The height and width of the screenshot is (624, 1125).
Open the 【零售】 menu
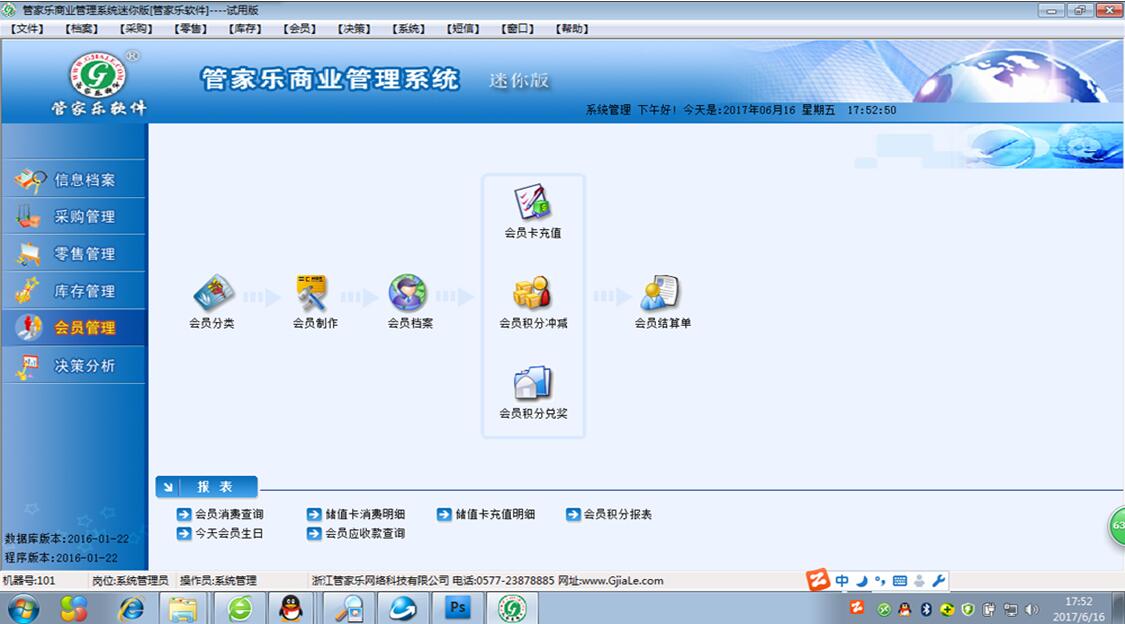tap(191, 29)
